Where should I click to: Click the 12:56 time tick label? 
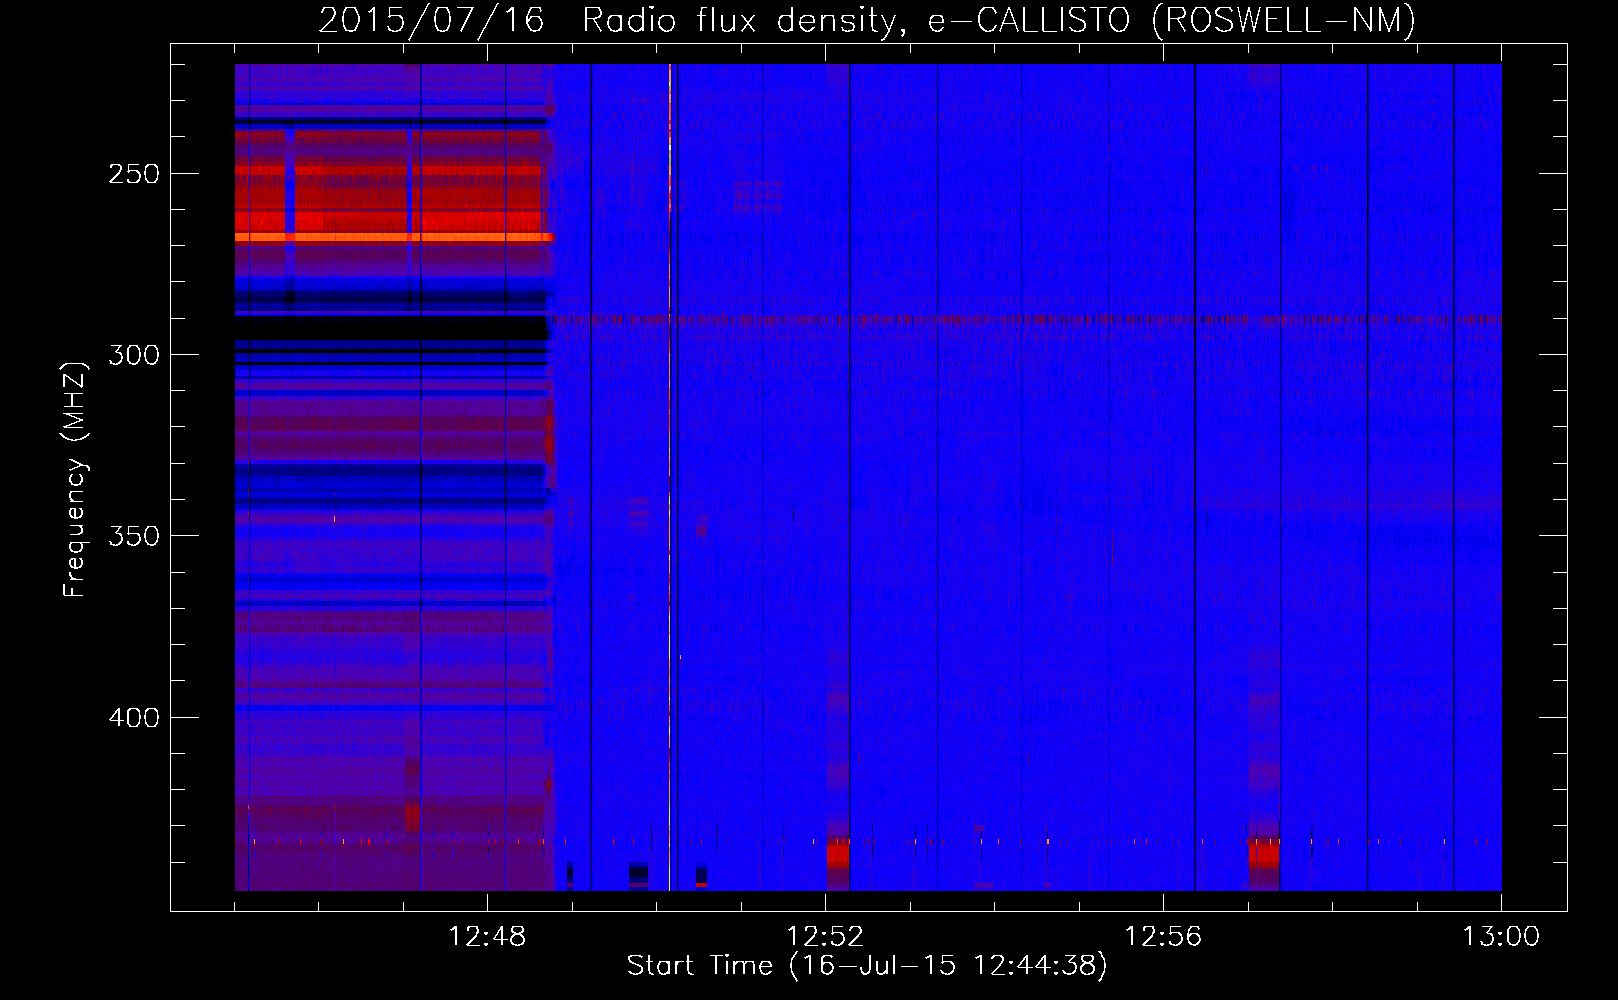click(1163, 937)
